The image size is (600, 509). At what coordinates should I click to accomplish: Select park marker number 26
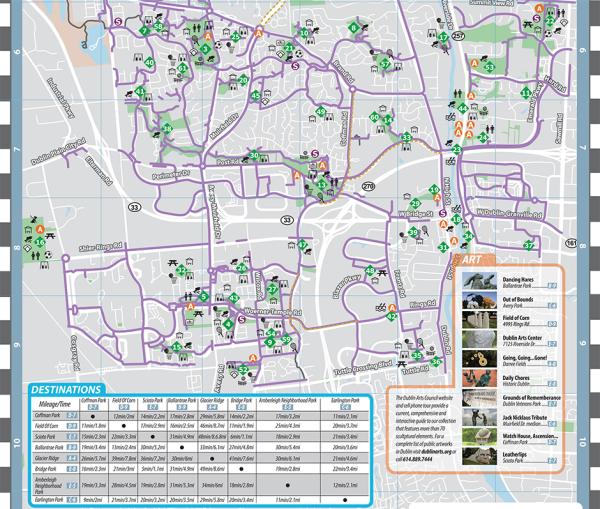click(242, 268)
